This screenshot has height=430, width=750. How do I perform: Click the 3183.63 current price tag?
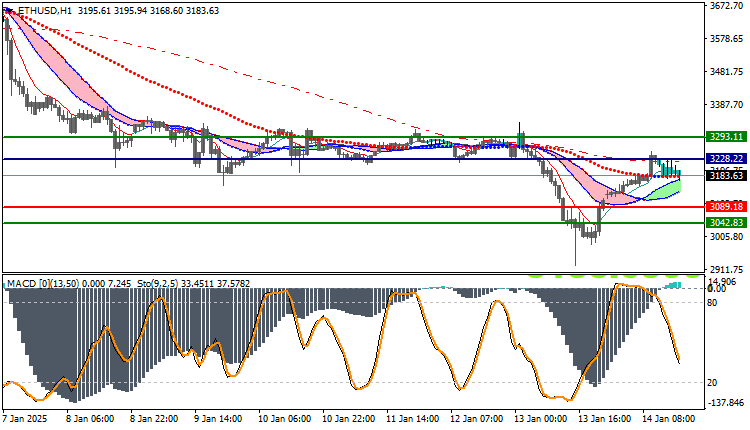pyautogui.click(x=726, y=176)
